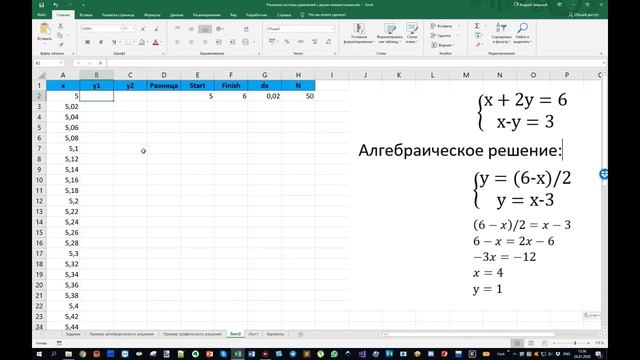This screenshot has height=360, width=640.
Task: Click the orientation text angle icon
Action: [x=219, y=29]
